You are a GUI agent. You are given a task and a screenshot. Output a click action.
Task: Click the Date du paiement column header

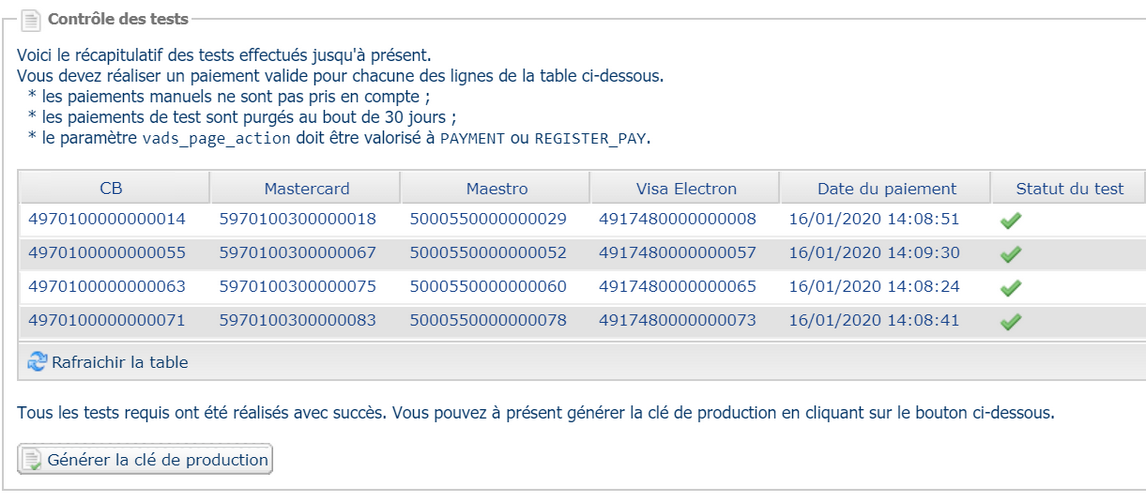(887, 188)
